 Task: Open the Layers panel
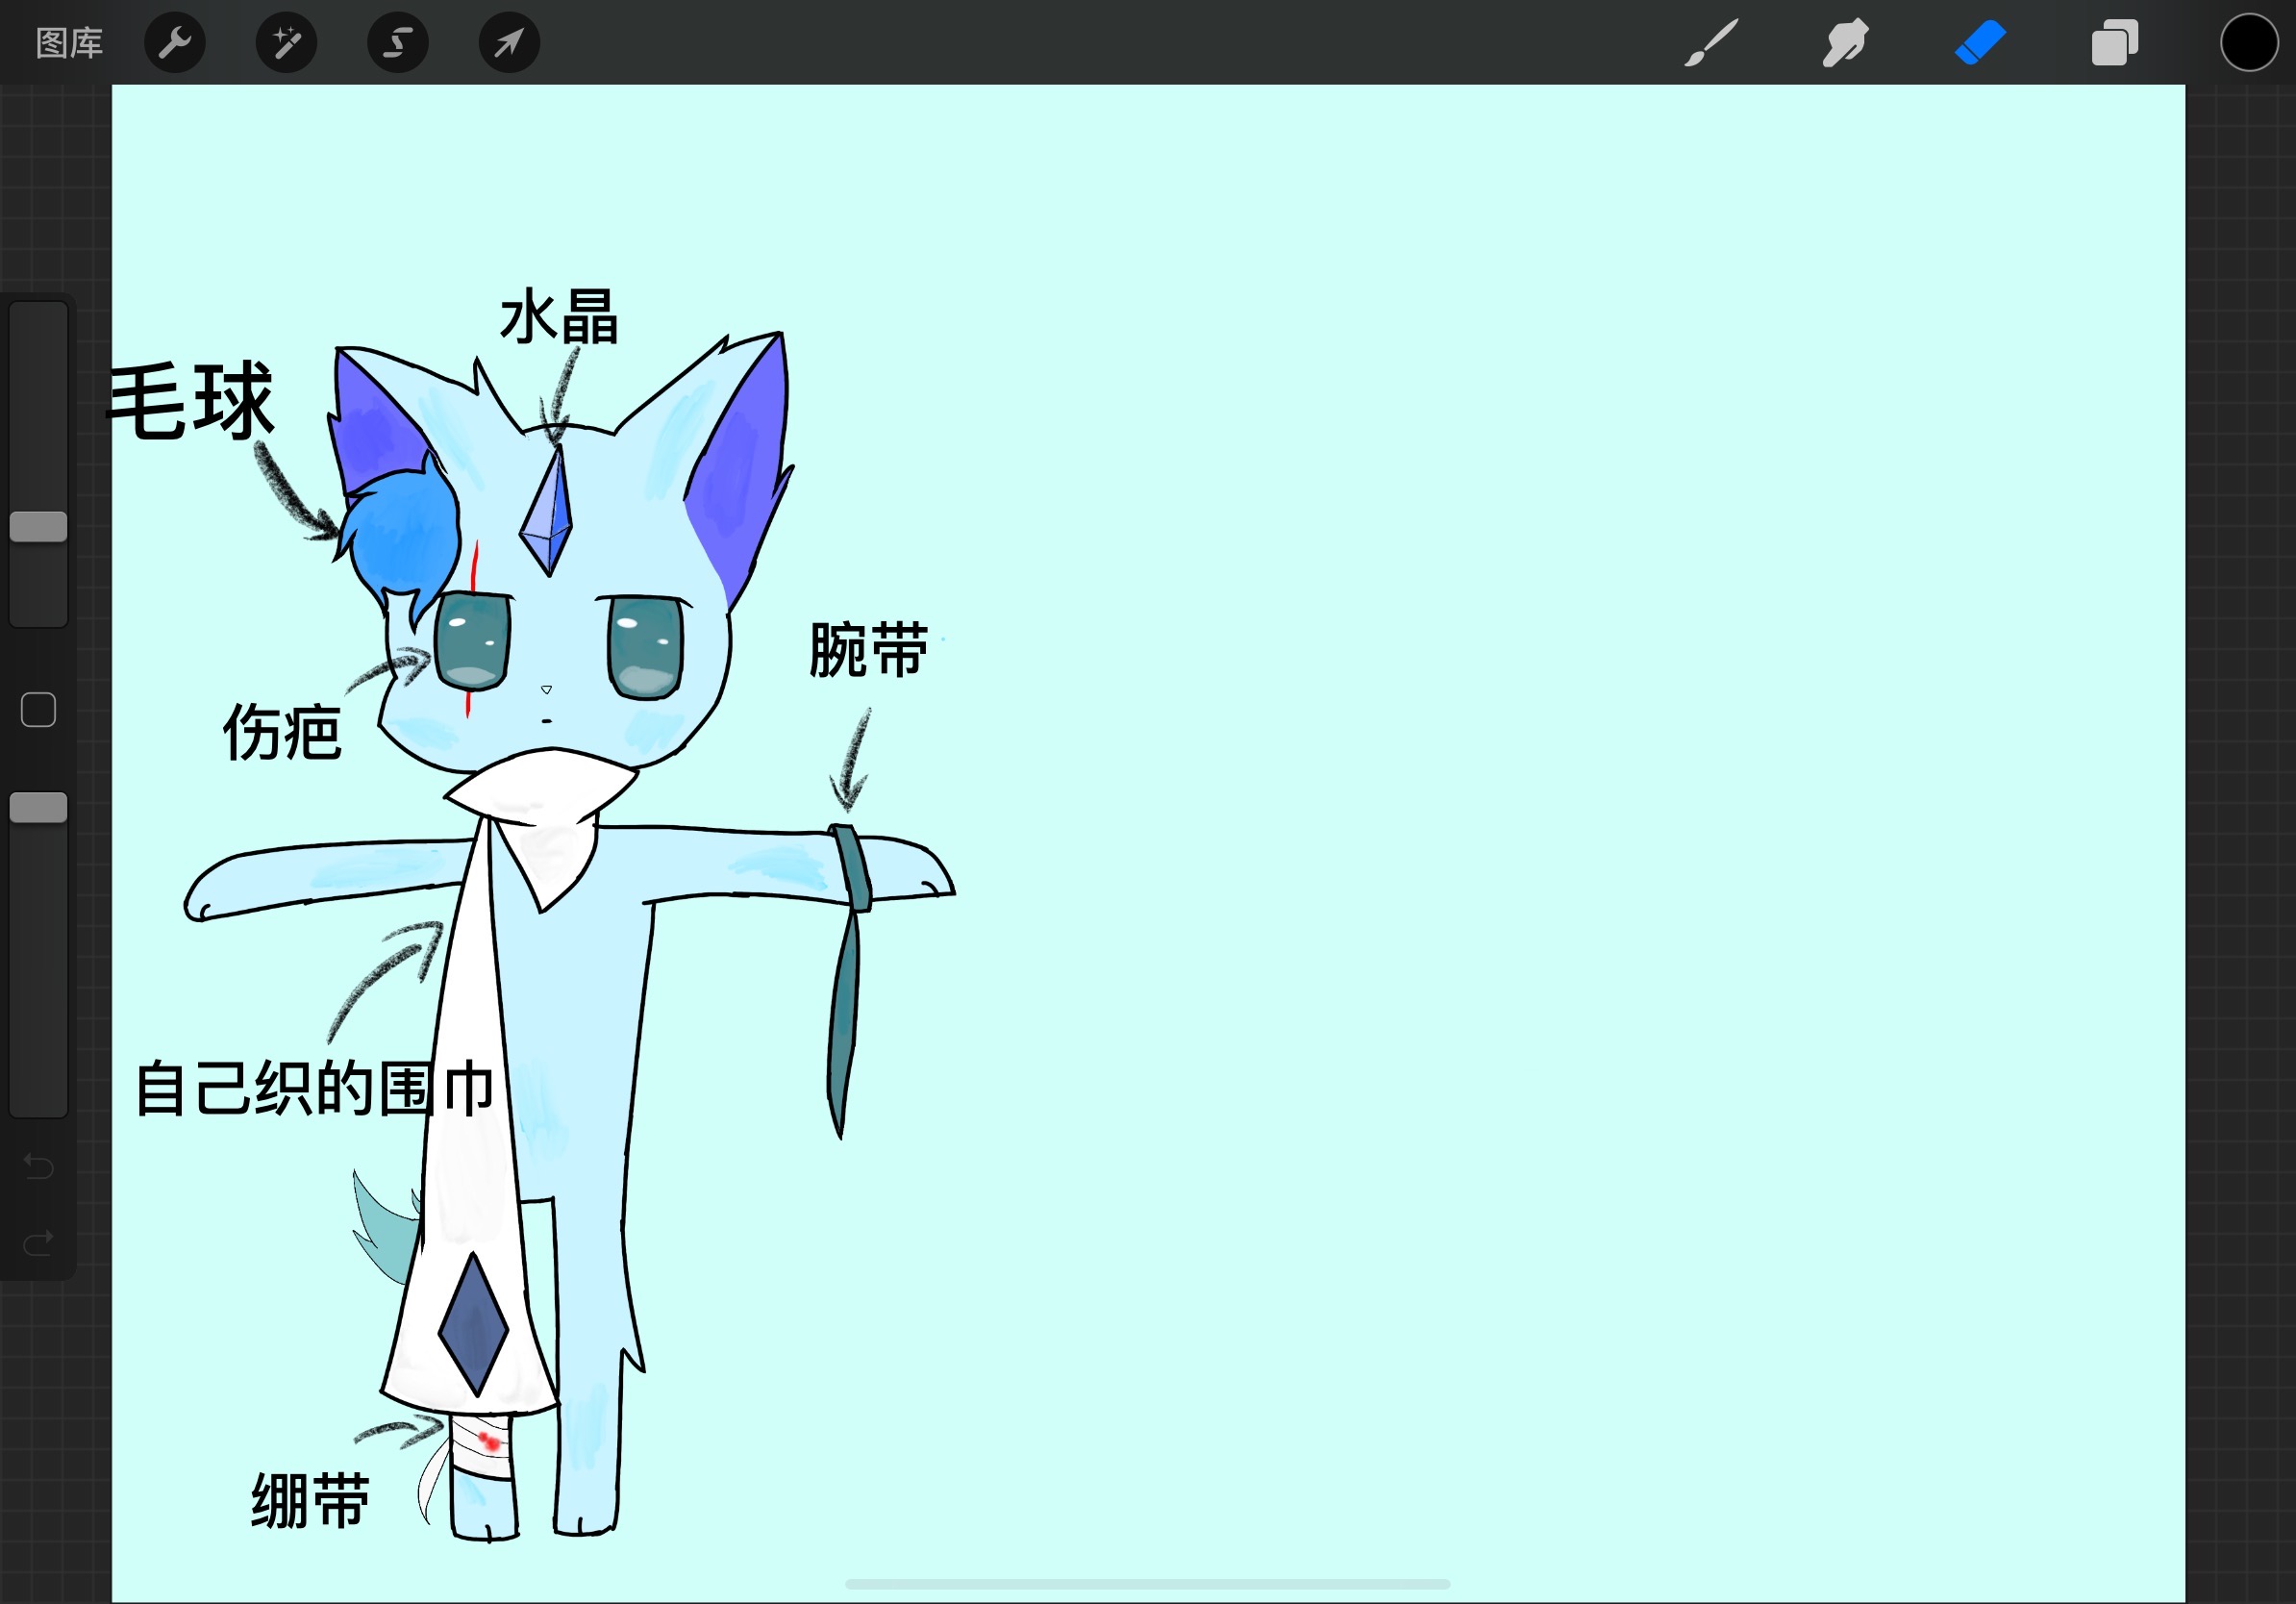2114,42
